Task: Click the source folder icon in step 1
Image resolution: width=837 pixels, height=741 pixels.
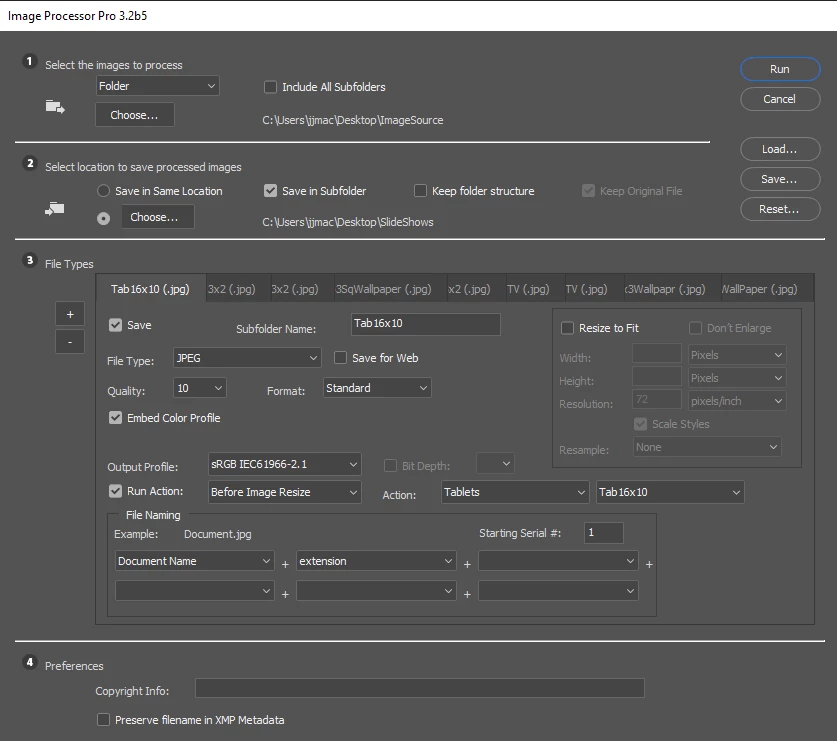Action: [55, 107]
